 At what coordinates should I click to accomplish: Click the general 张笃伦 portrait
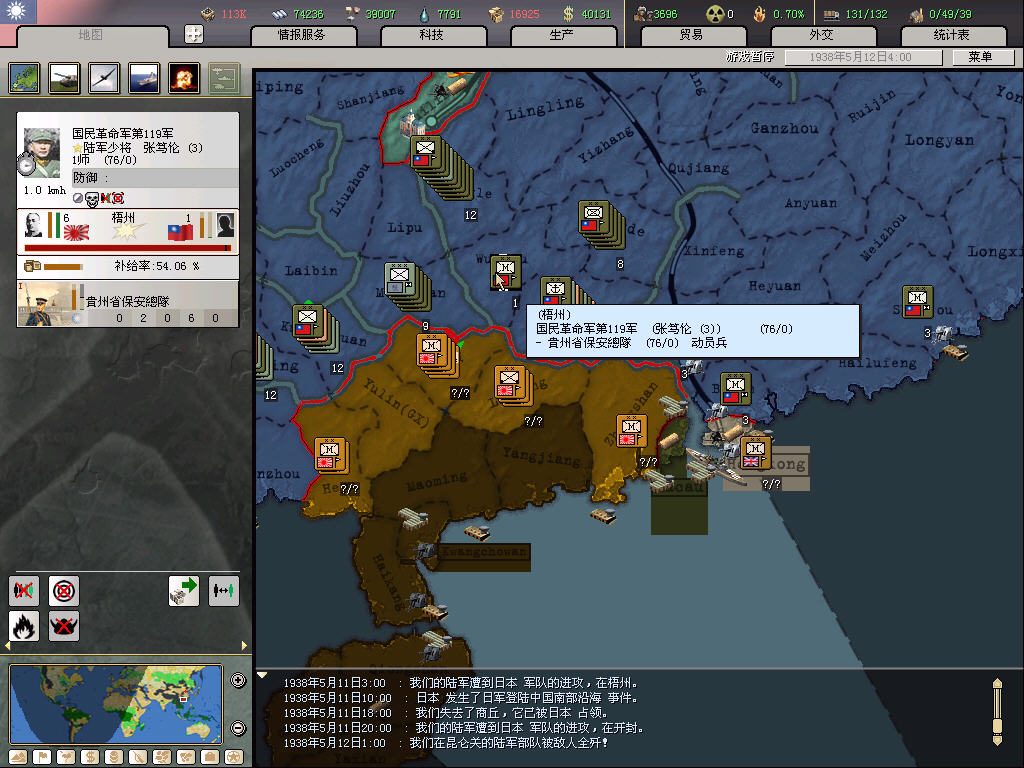click(42, 152)
